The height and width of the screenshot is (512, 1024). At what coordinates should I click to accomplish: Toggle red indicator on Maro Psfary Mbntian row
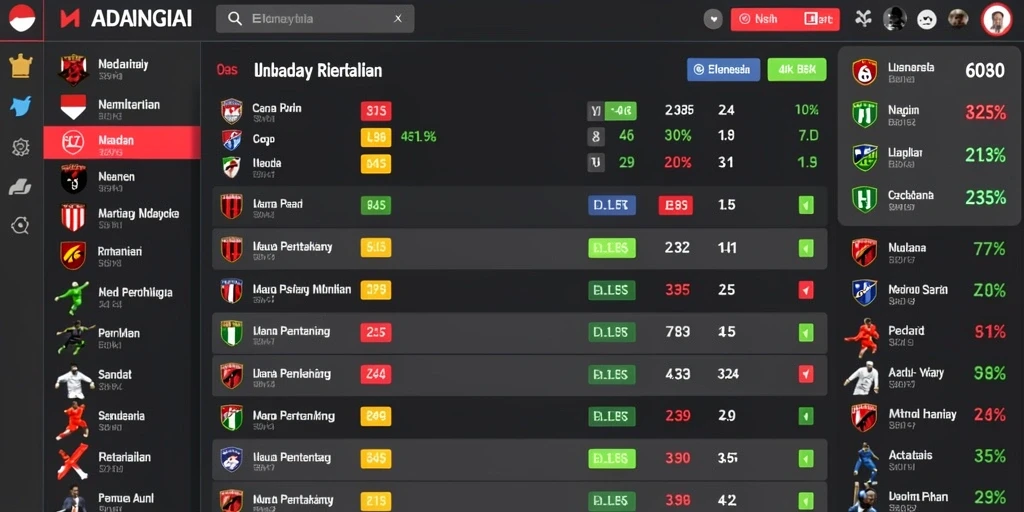pos(806,290)
